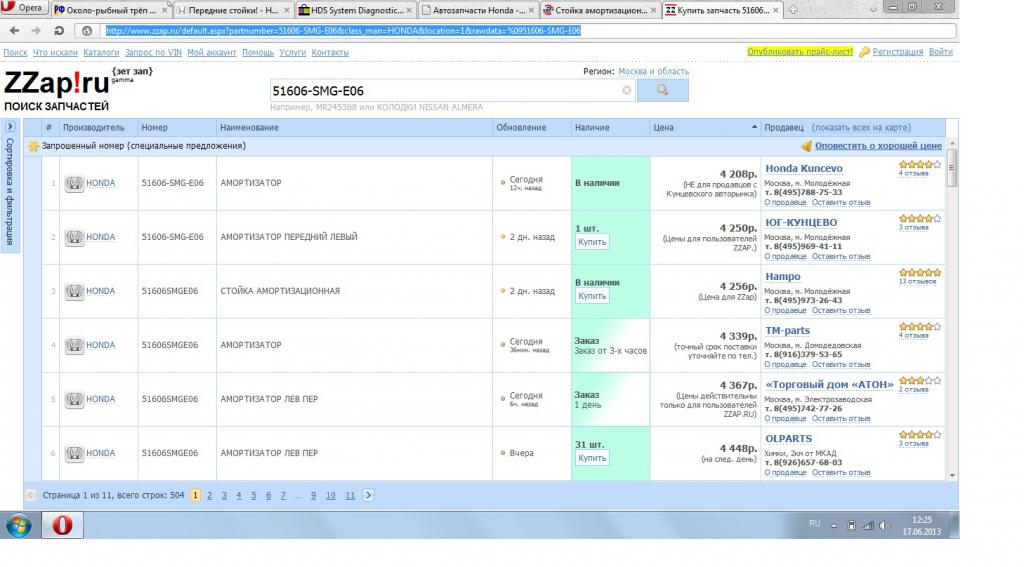Click О продавце for Hampo
The width and height of the screenshot is (1024, 567).
786,310
